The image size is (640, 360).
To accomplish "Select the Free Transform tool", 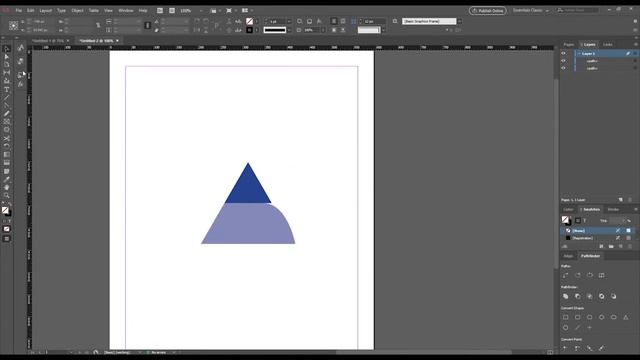I will 7,147.
